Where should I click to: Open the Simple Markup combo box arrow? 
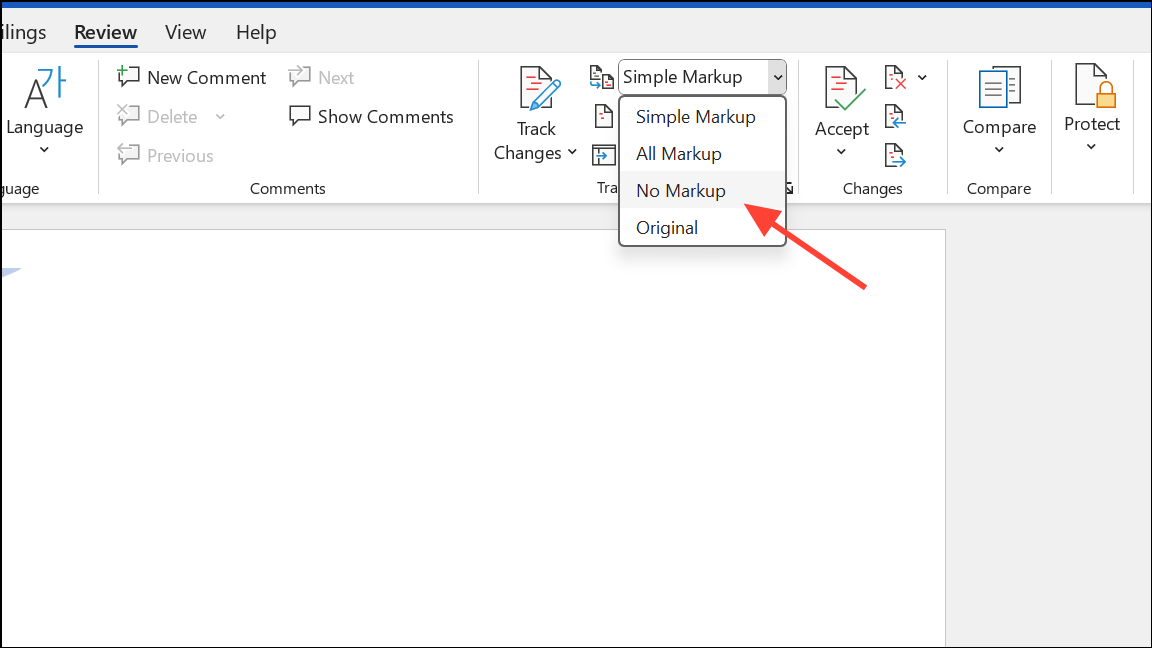click(x=775, y=77)
